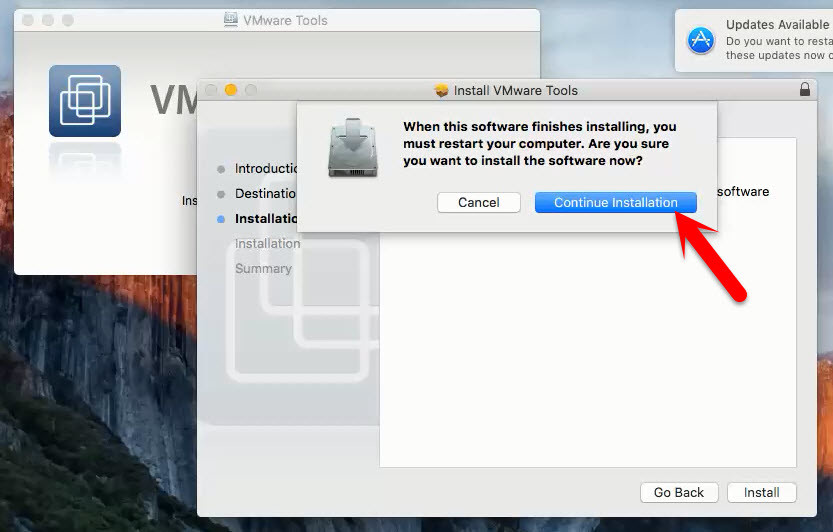
Task: Click the Continue Installation button
Action: tap(615, 202)
